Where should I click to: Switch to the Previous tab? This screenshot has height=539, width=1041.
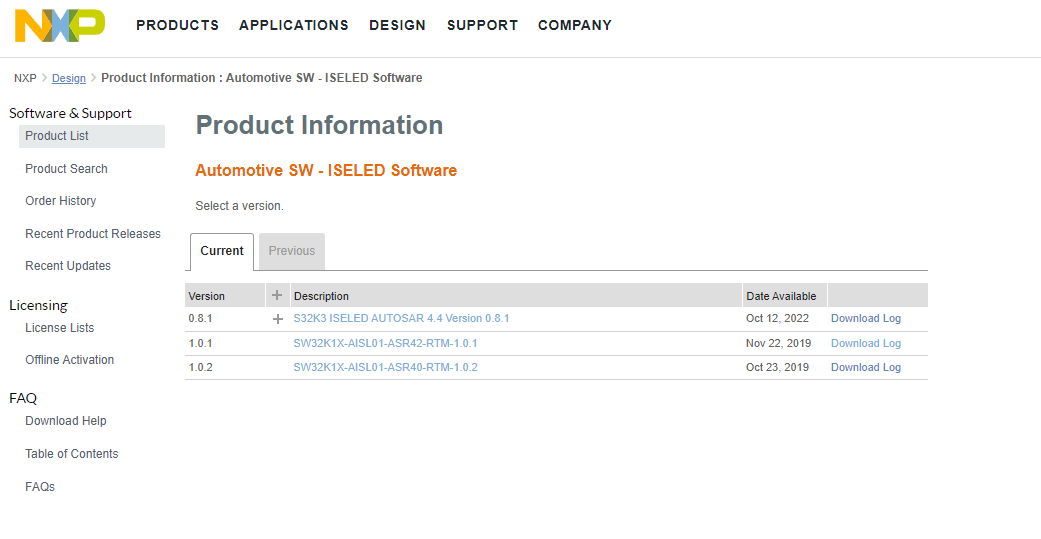pos(292,251)
